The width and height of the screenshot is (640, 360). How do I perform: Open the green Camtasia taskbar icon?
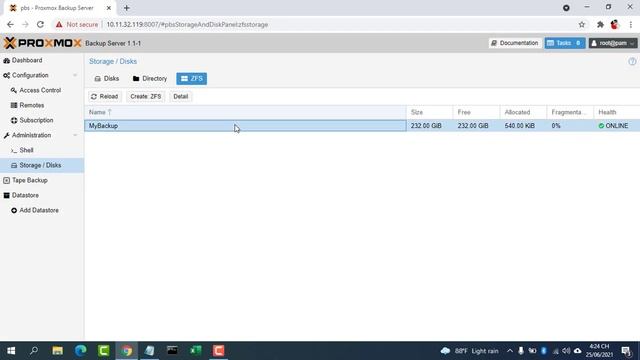pyautogui.click(x=104, y=351)
